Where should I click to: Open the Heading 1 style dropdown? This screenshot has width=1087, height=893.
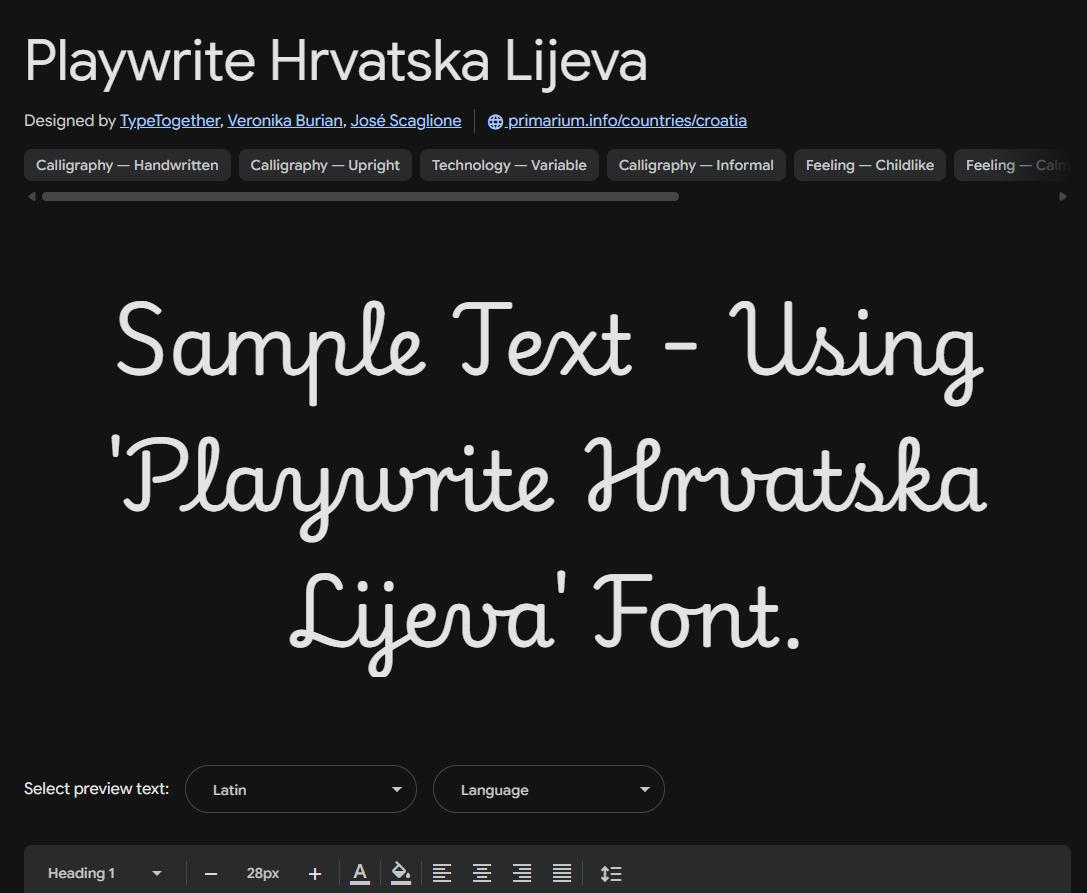pyautogui.click(x=104, y=873)
